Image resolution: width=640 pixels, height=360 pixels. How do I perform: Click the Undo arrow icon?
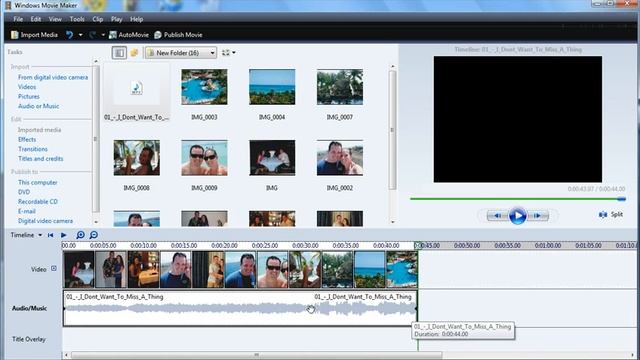pyautogui.click(x=70, y=35)
